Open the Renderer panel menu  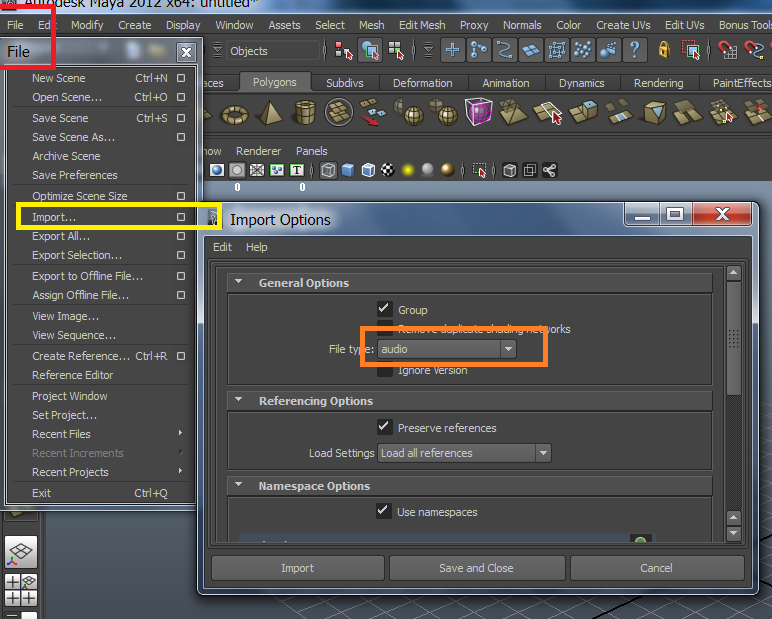(258, 151)
